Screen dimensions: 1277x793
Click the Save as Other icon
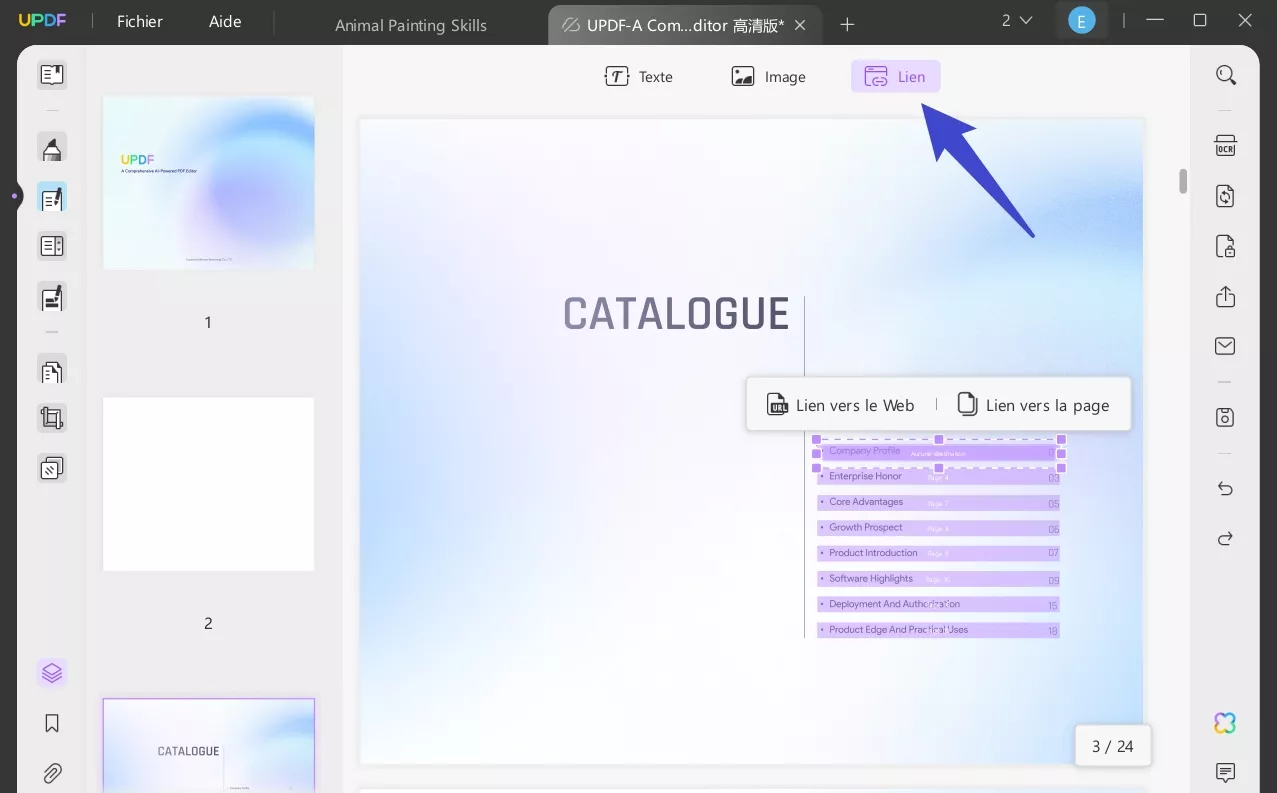(x=1225, y=417)
